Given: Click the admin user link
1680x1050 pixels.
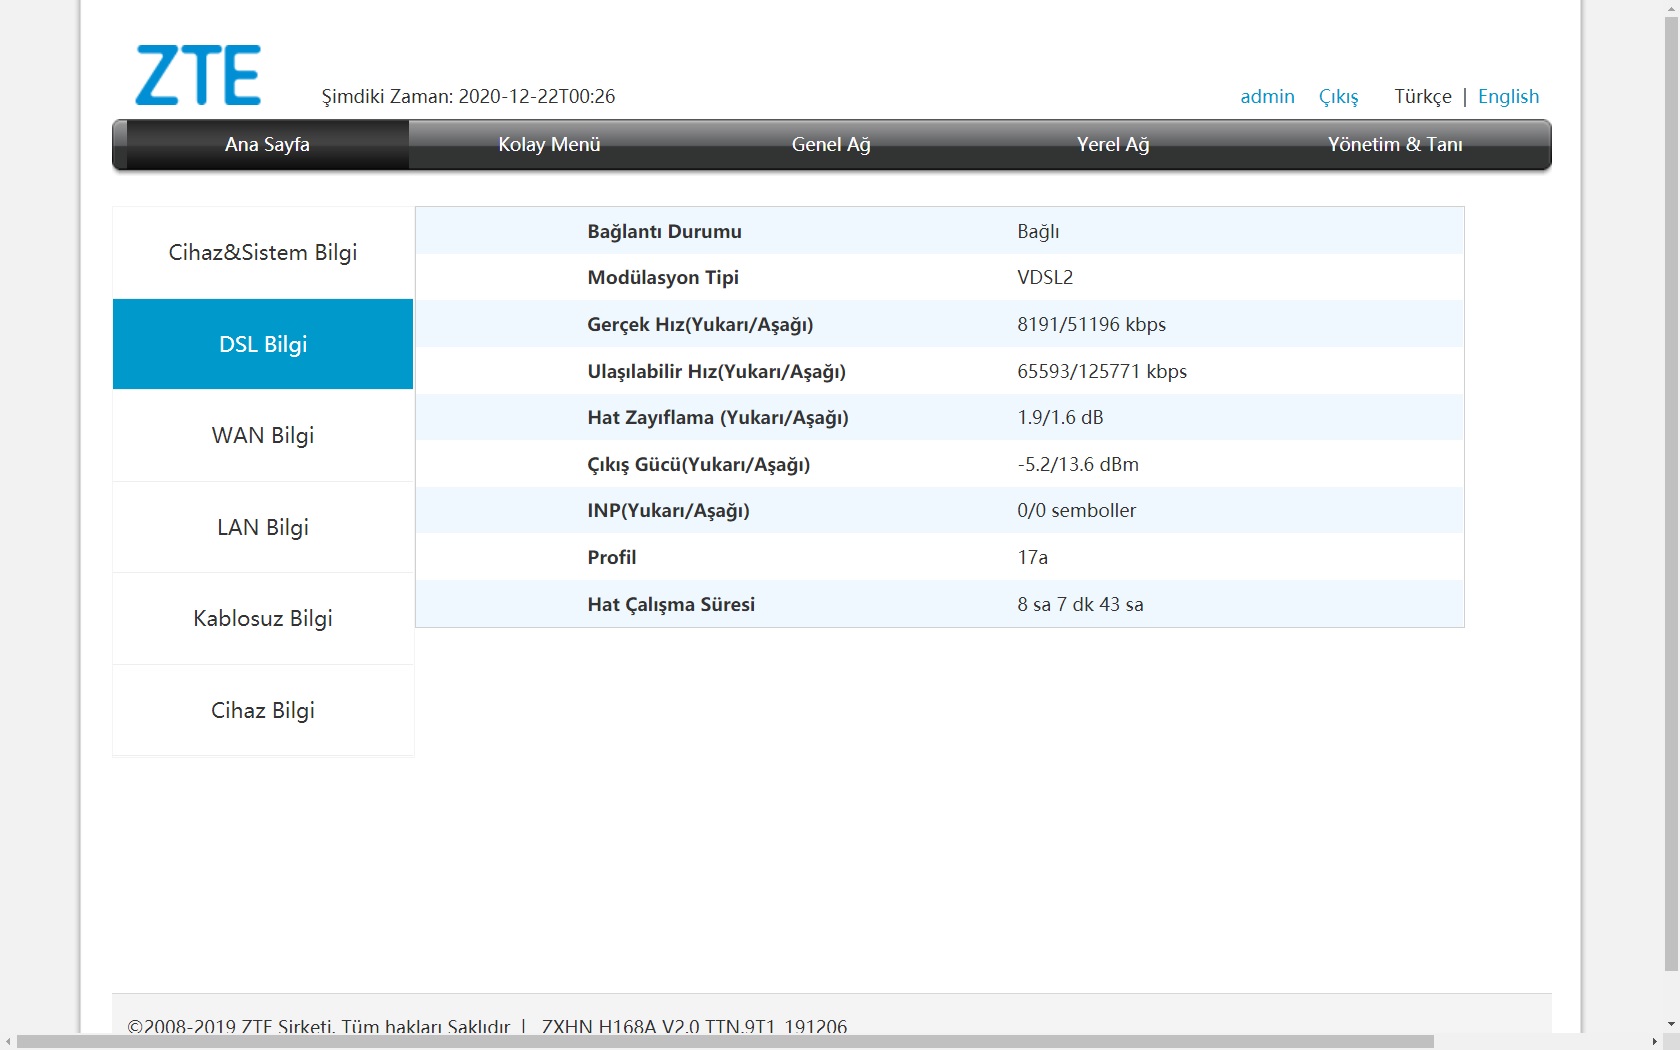Looking at the screenshot, I should (x=1267, y=96).
